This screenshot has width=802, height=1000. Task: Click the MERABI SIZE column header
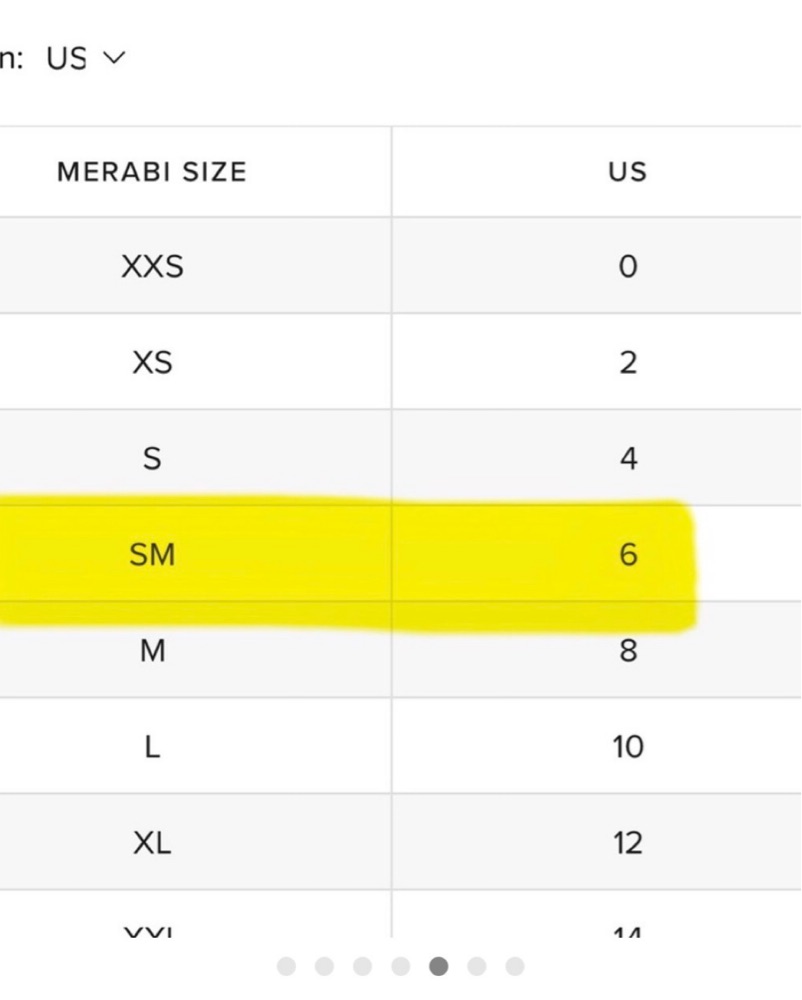pyautogui.click(x=151, y=172)
